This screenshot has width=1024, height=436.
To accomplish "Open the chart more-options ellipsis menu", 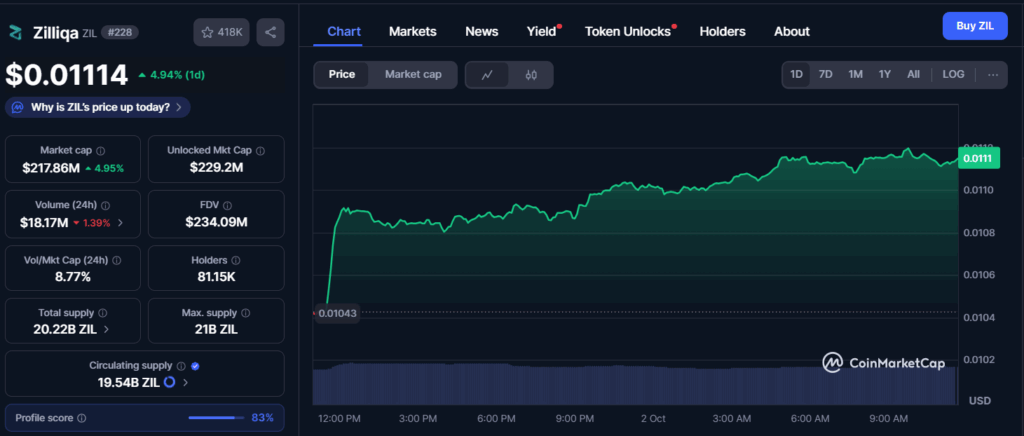I will (x=992, y=74).
